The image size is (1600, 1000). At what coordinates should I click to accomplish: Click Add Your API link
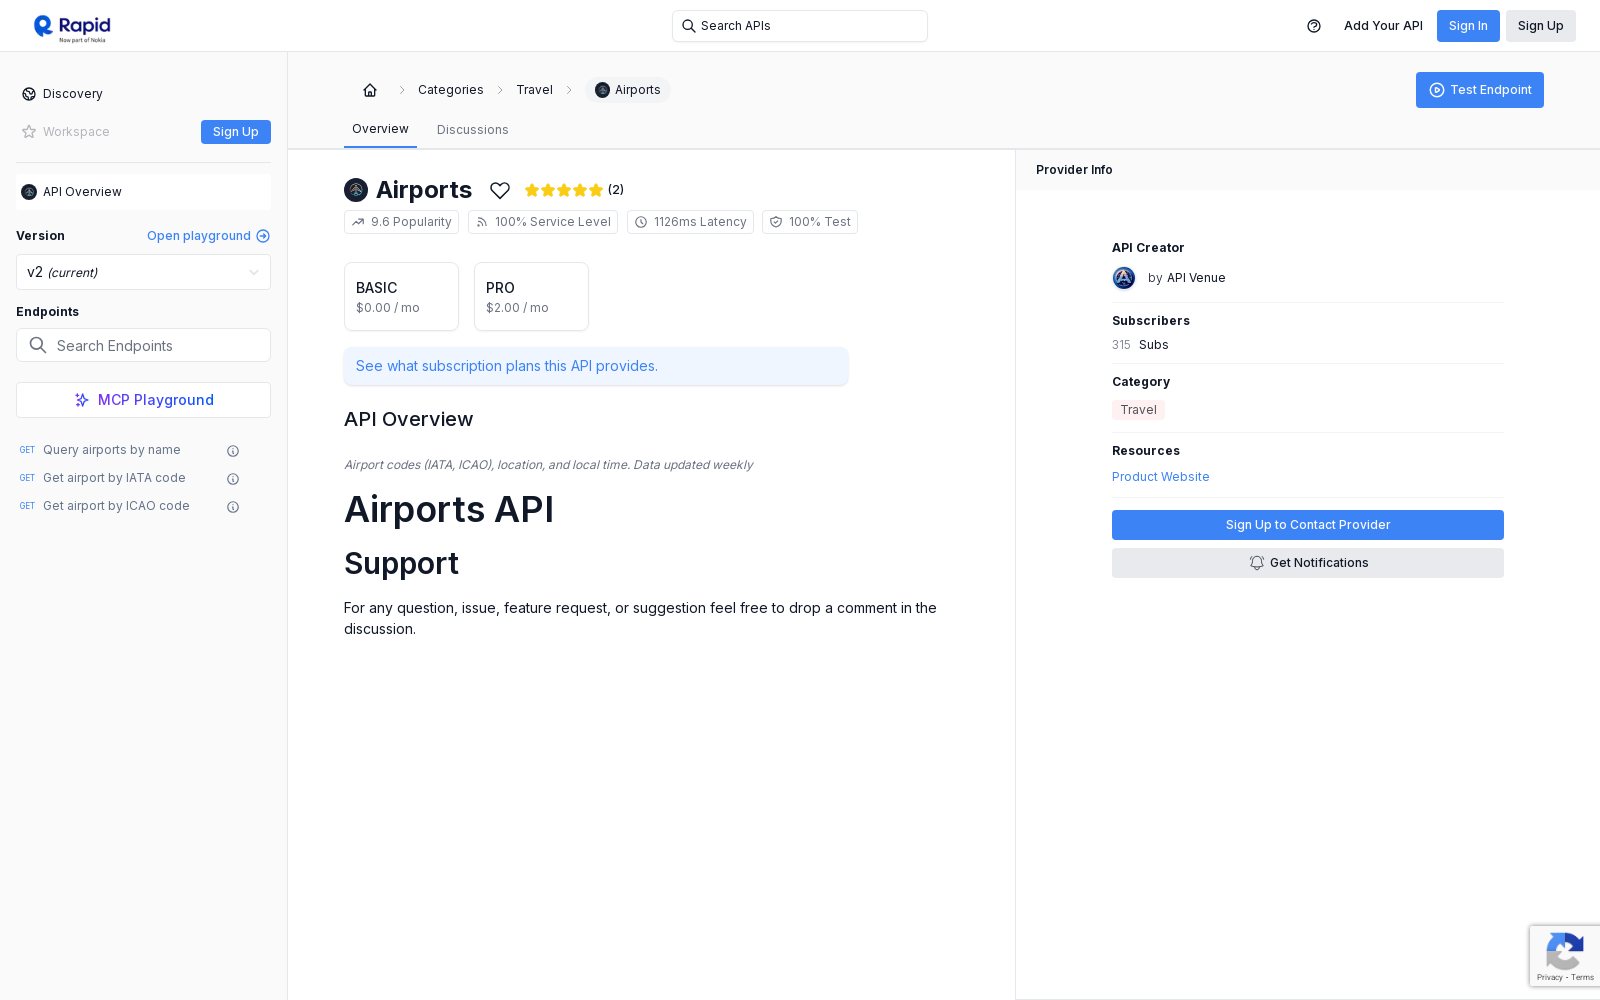pos(1383,26)
